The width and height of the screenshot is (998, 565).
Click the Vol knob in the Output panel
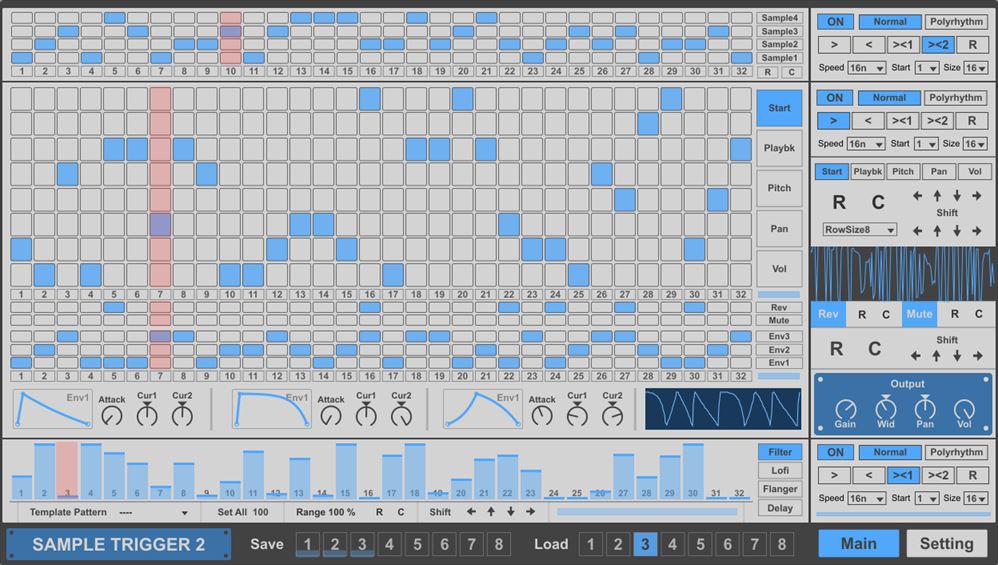pos(964,410)
